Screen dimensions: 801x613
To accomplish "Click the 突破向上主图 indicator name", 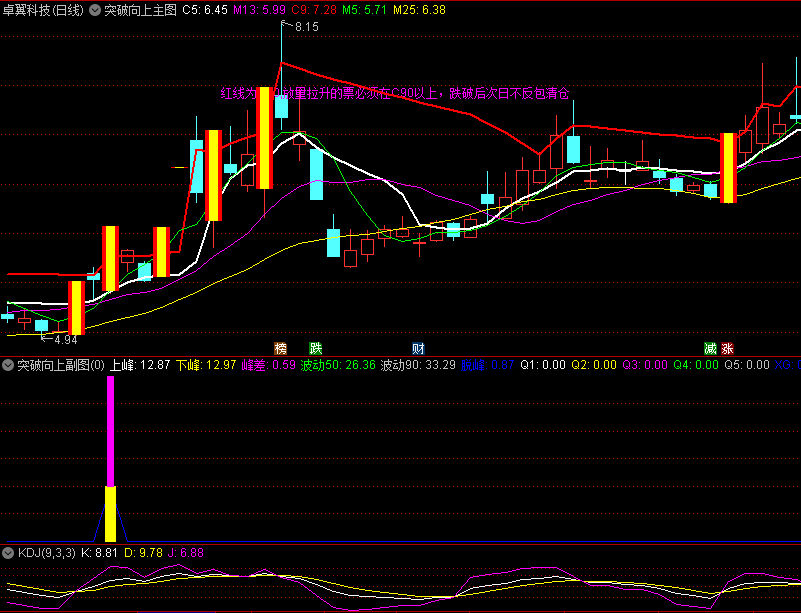I will [140, 10].
